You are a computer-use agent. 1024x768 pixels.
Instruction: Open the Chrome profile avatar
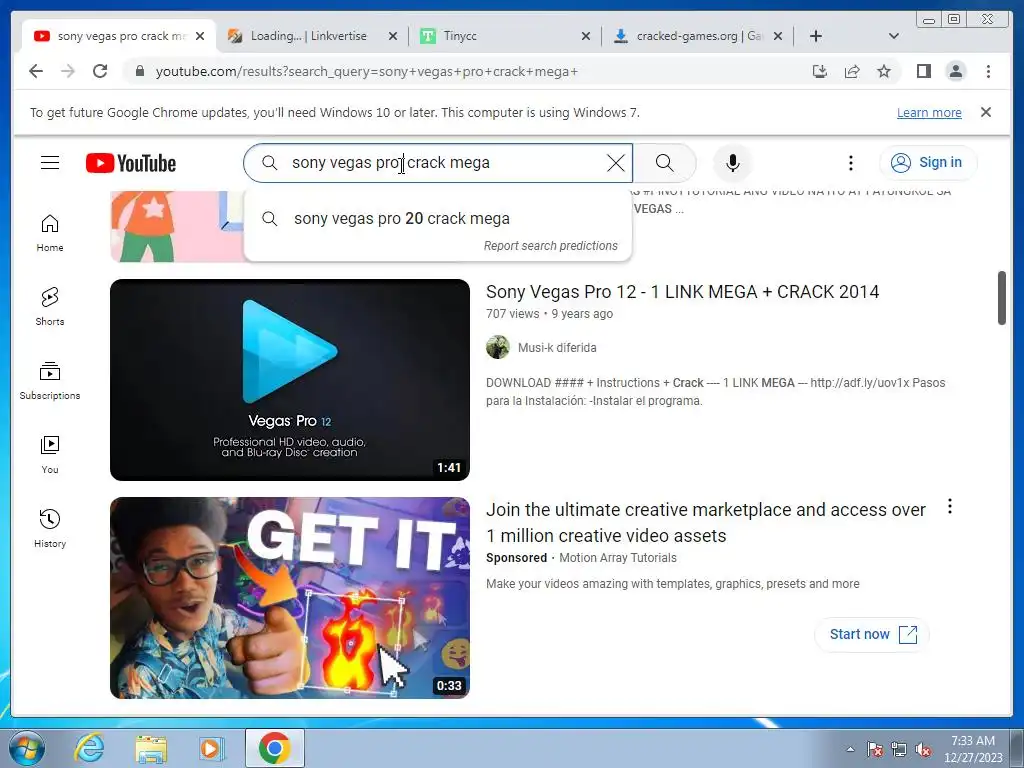click(955, 71)
